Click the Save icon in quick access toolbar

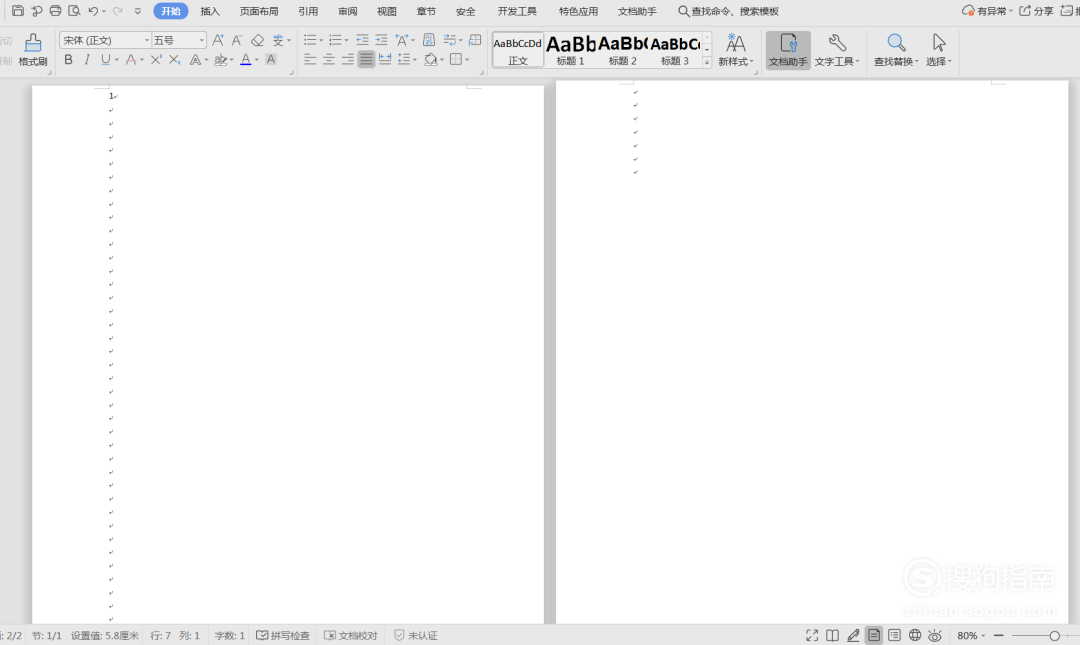tap(18, 11)
